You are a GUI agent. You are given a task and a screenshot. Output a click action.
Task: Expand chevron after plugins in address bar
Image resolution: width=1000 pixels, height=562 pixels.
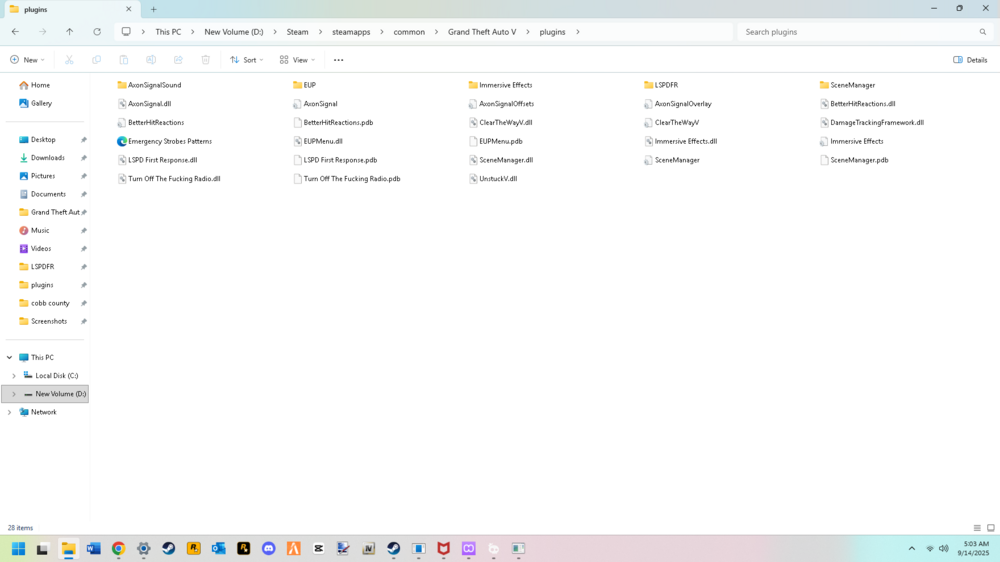(578, 32)
